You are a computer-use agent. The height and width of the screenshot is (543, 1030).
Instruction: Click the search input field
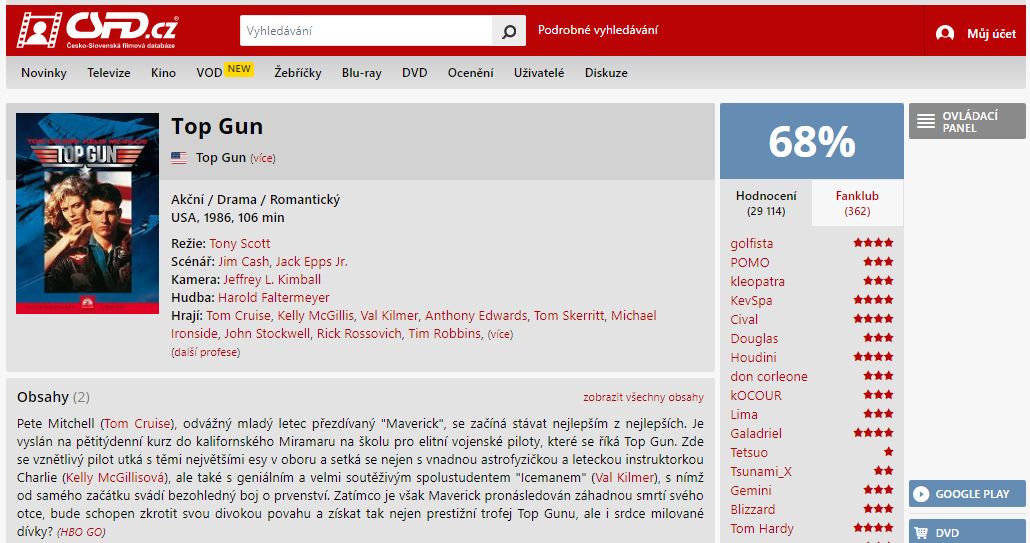pos(366,31)
